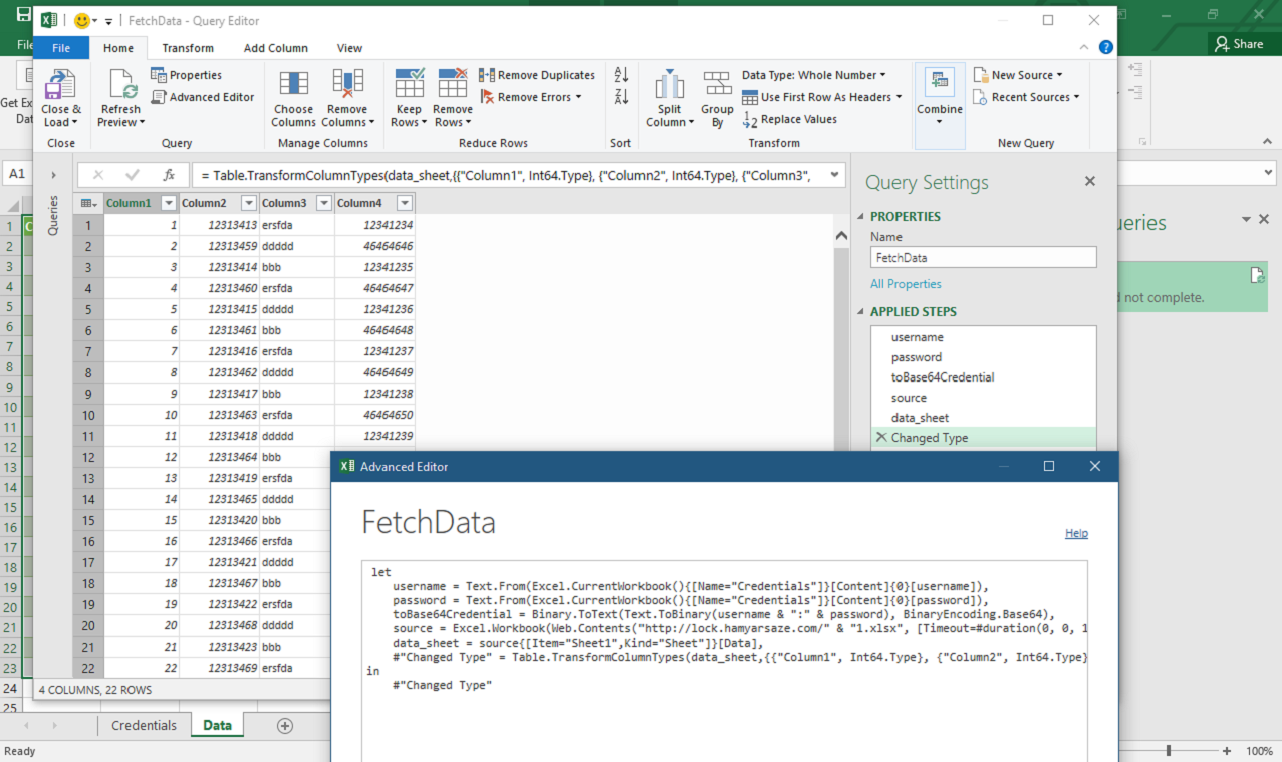Click the Share button in Excel
Viewport: 1282px width, 762px height.
coord(1240,43)
